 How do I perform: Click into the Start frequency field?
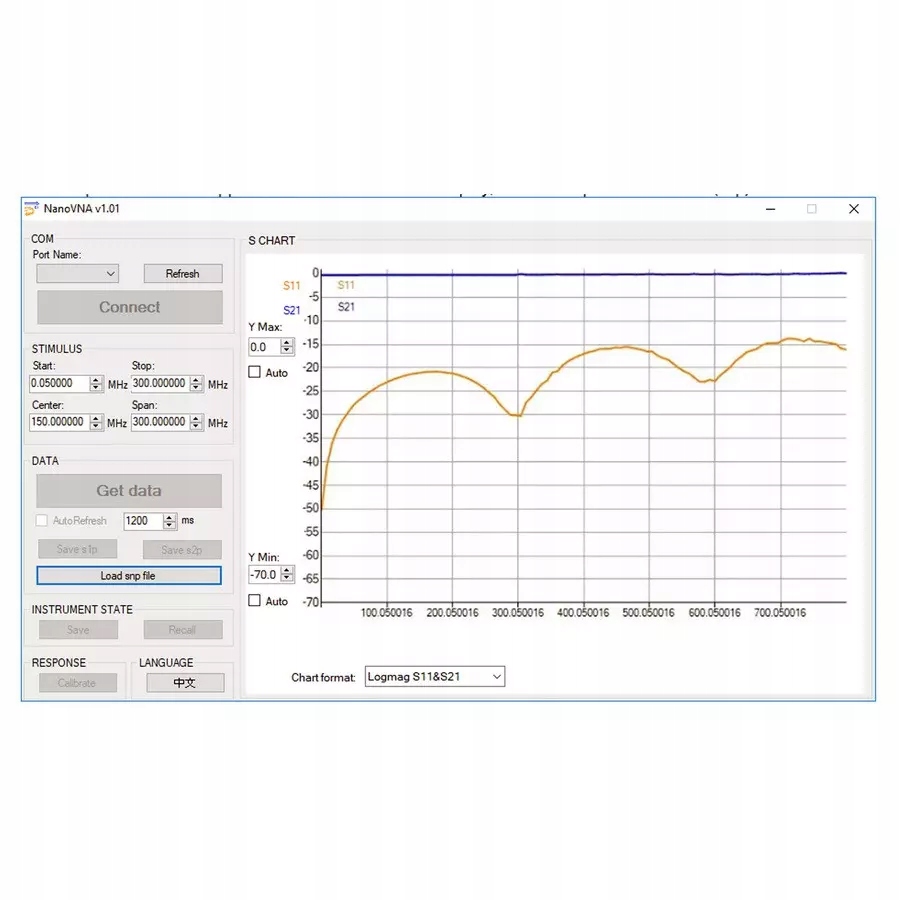click(x=60, y=383)
